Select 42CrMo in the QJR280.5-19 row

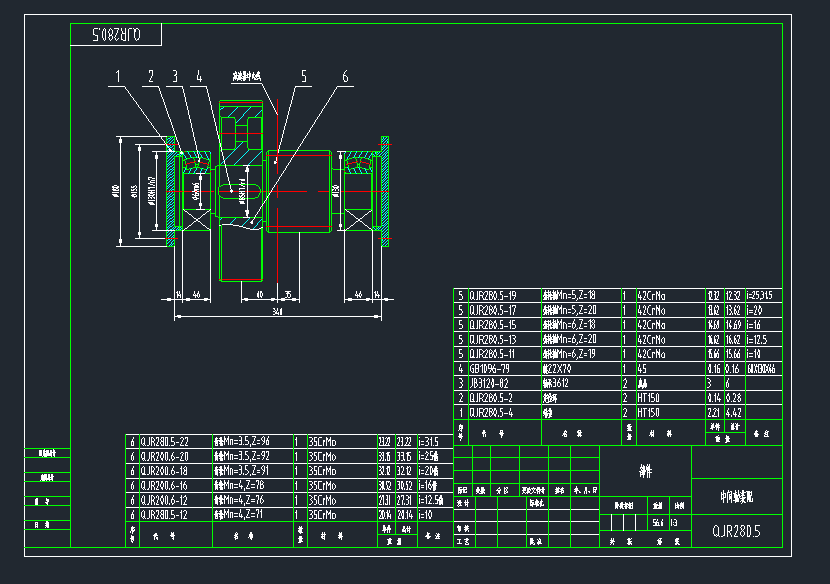[x=671, y=296]
